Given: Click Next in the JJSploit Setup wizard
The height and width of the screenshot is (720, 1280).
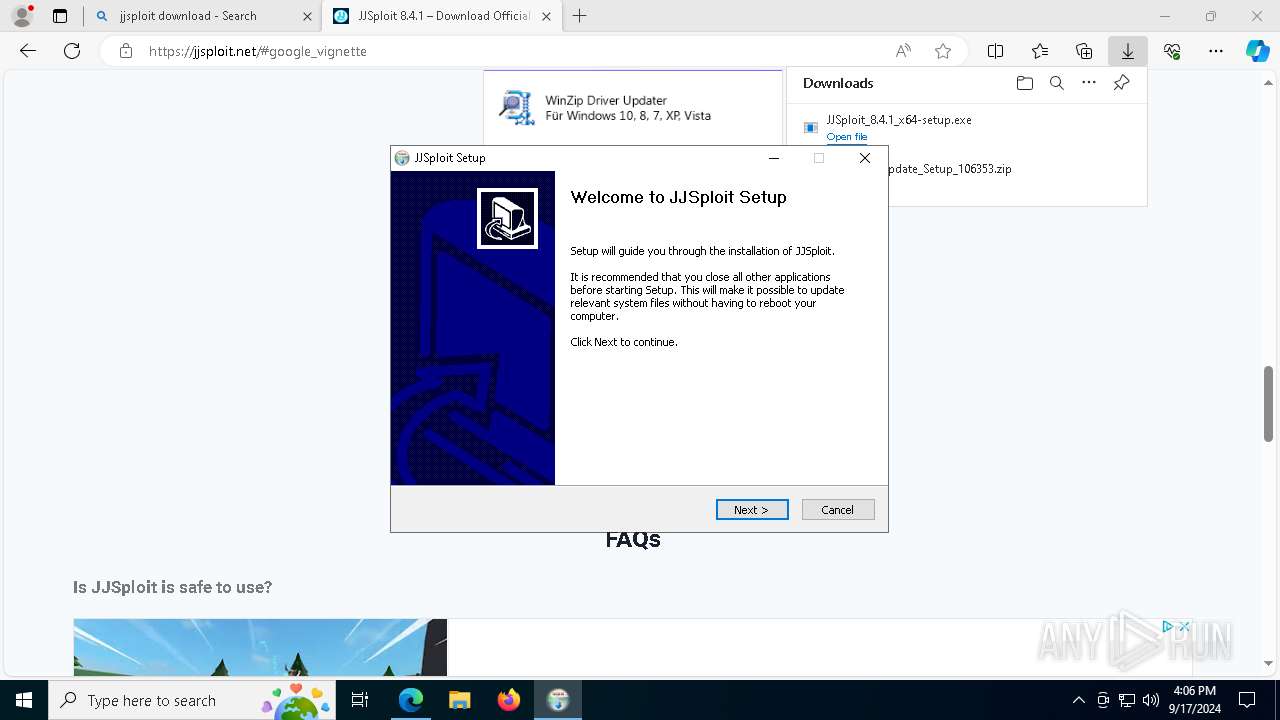Looking at the screenshot, I should 752,510.
